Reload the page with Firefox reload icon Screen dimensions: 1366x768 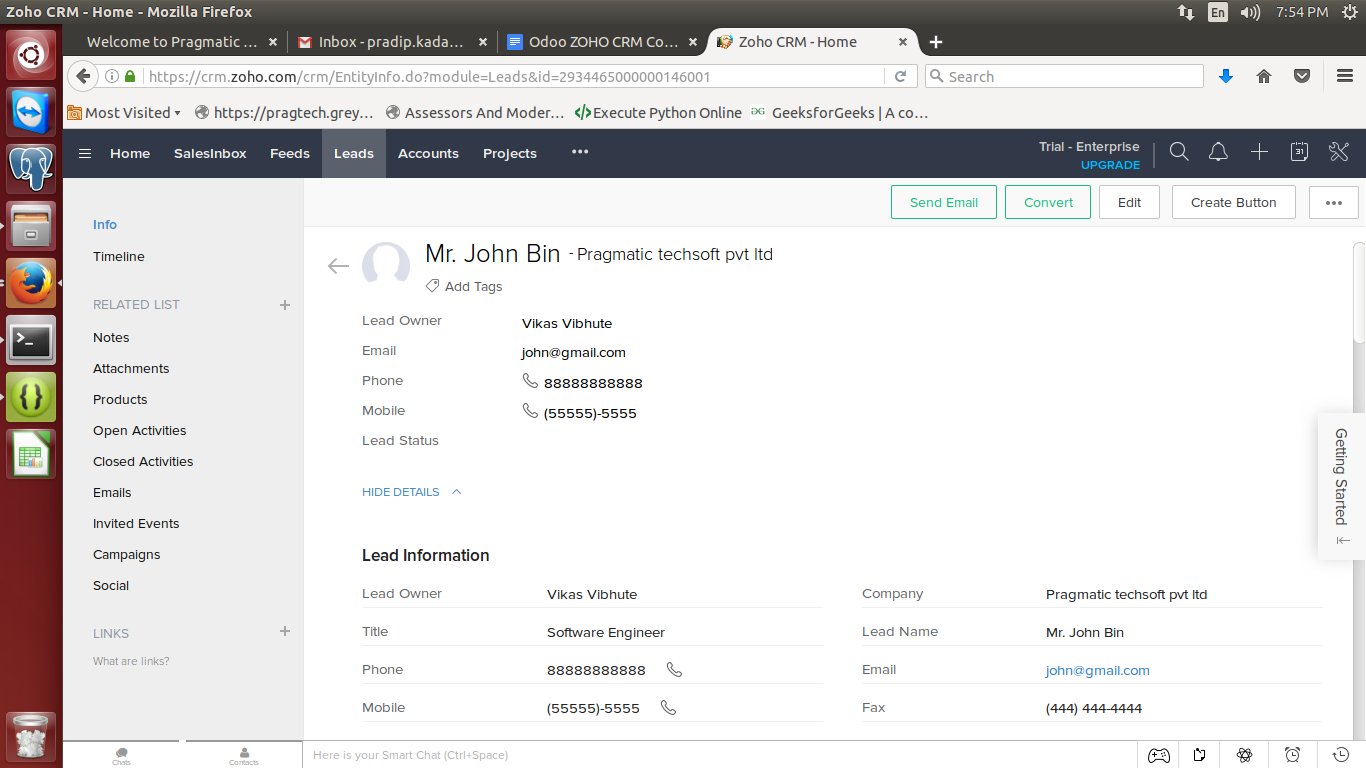tap(900, 76)
